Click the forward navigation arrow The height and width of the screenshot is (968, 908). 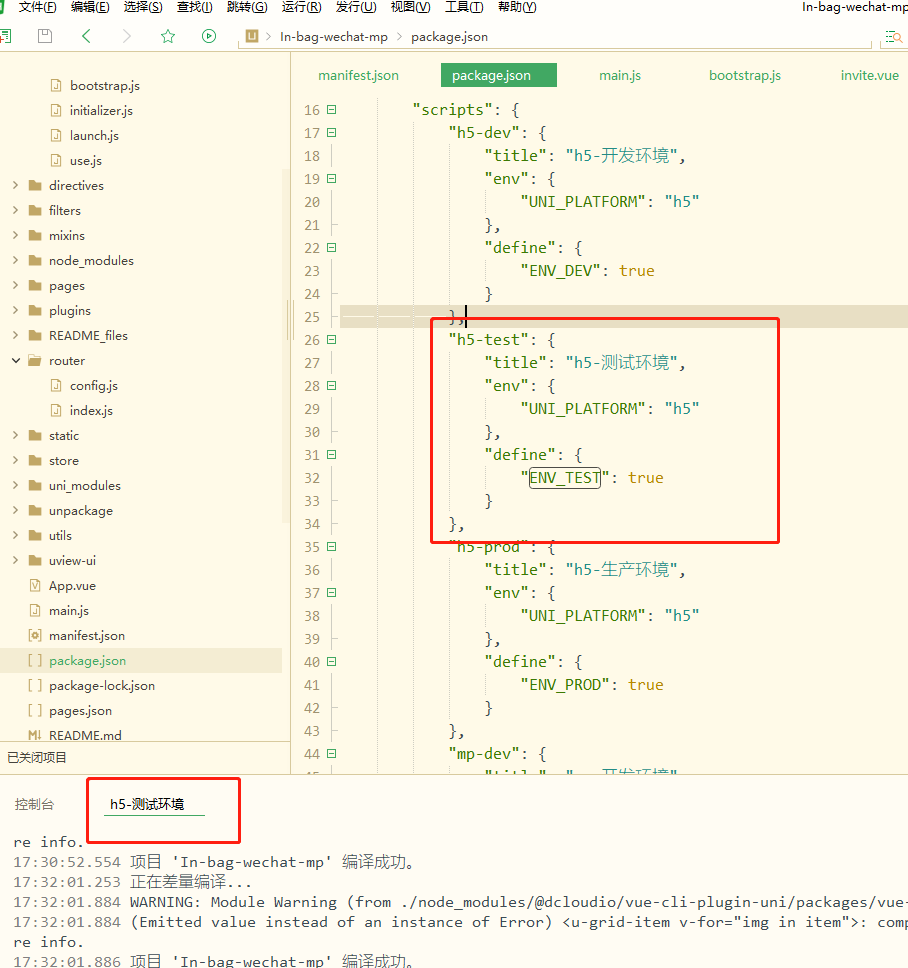pos(126,36)
